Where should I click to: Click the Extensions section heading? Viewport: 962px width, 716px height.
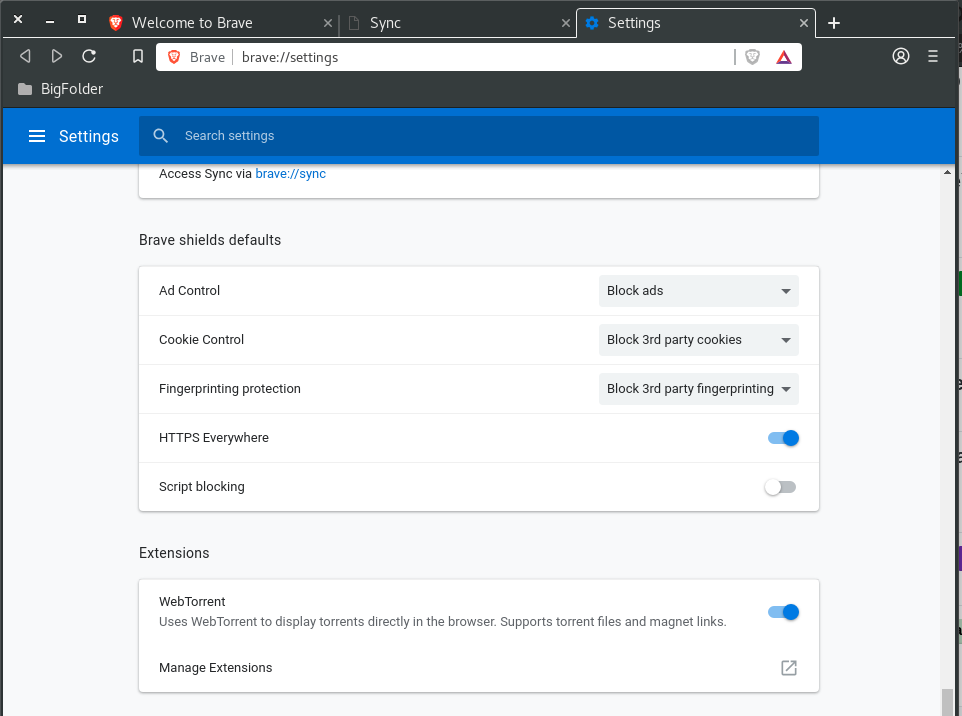(x=174, y=553)
